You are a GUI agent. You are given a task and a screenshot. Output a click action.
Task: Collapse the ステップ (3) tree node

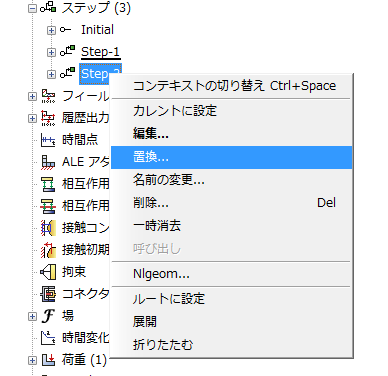pos(32,8)
